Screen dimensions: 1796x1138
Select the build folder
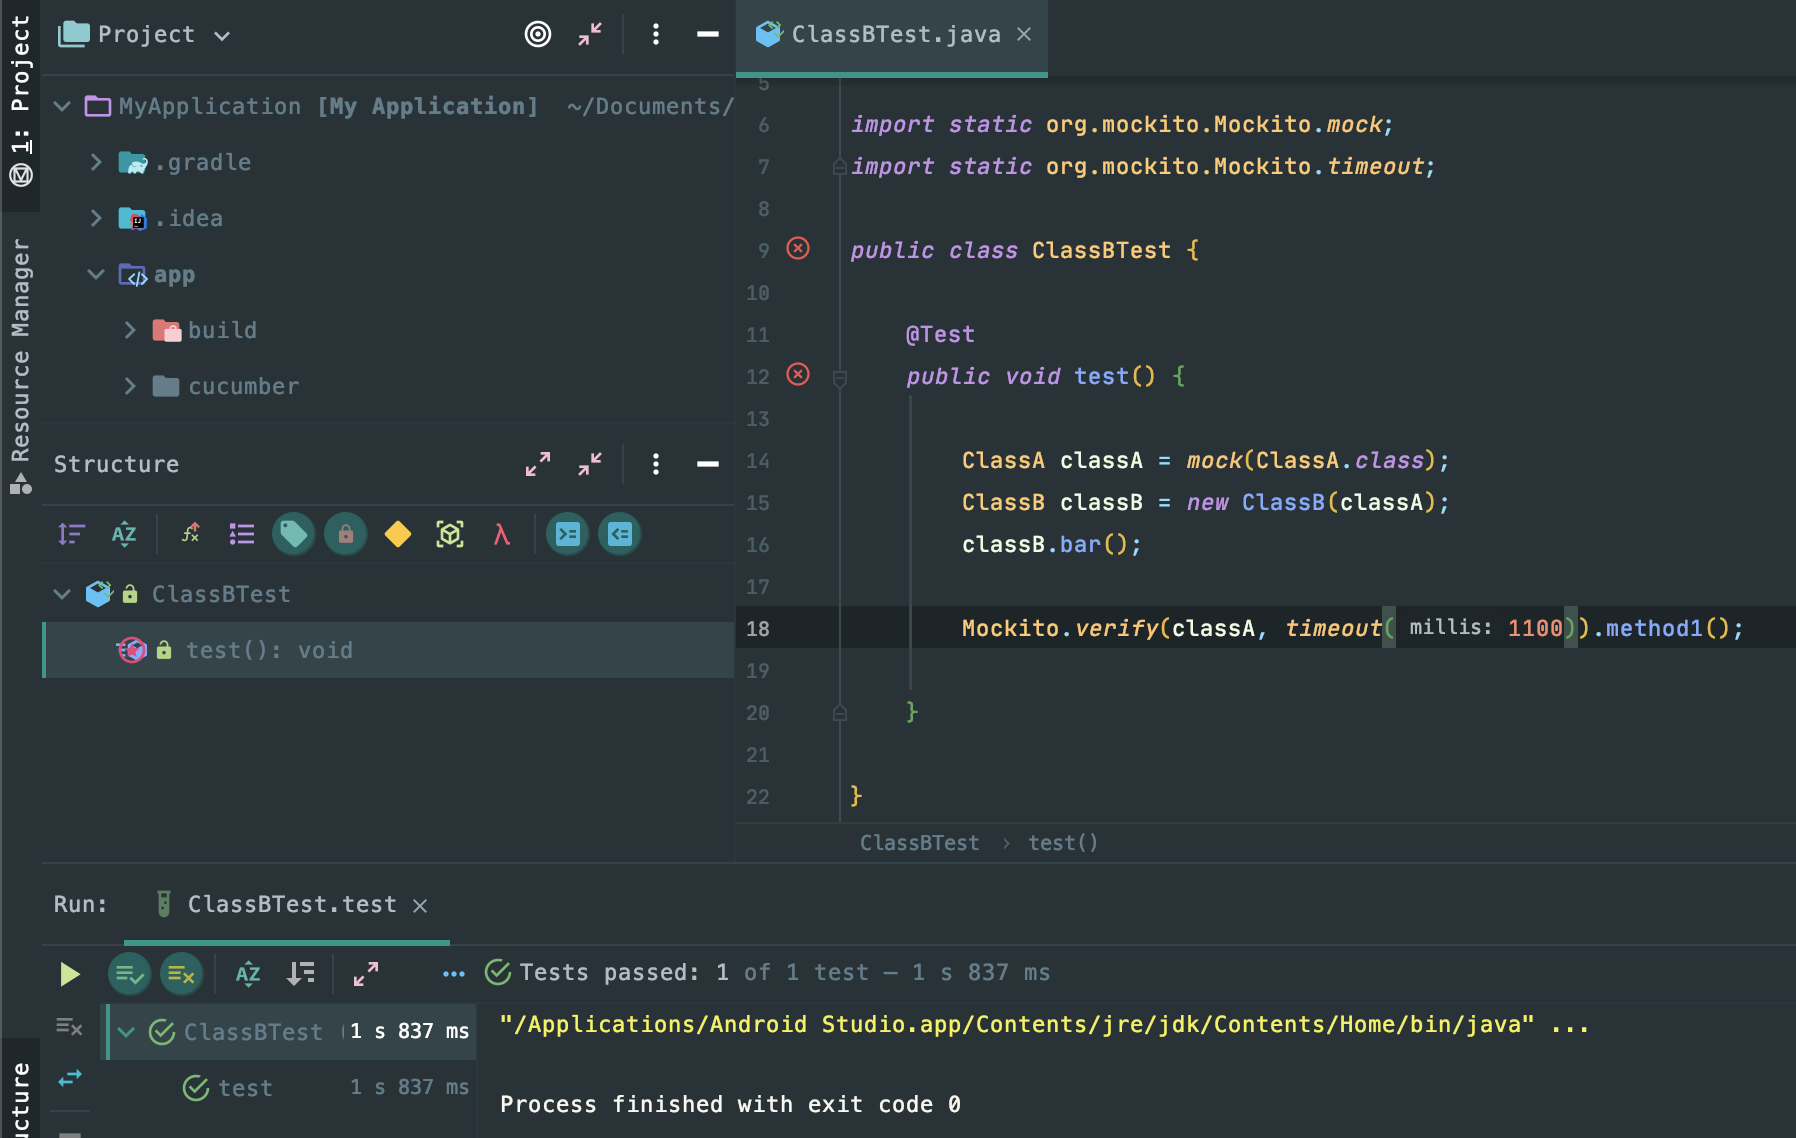[x=222, y=330]
